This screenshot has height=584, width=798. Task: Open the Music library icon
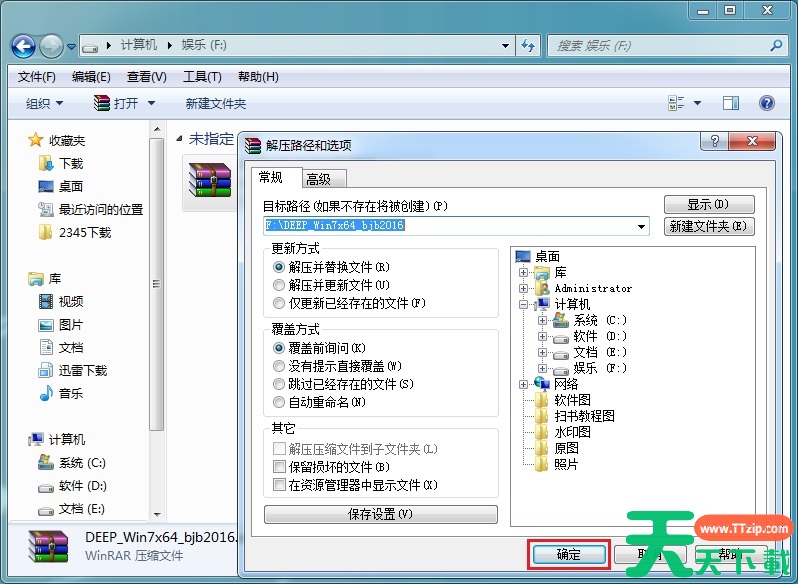(x=46, y=393)
